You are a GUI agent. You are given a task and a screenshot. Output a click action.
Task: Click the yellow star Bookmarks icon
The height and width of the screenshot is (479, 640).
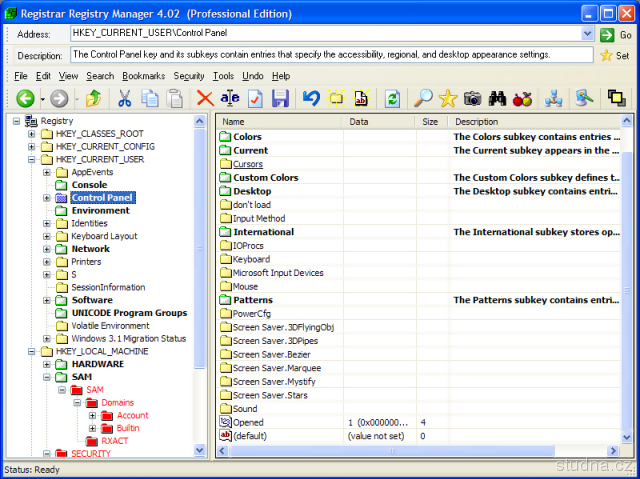coord(448,98)
